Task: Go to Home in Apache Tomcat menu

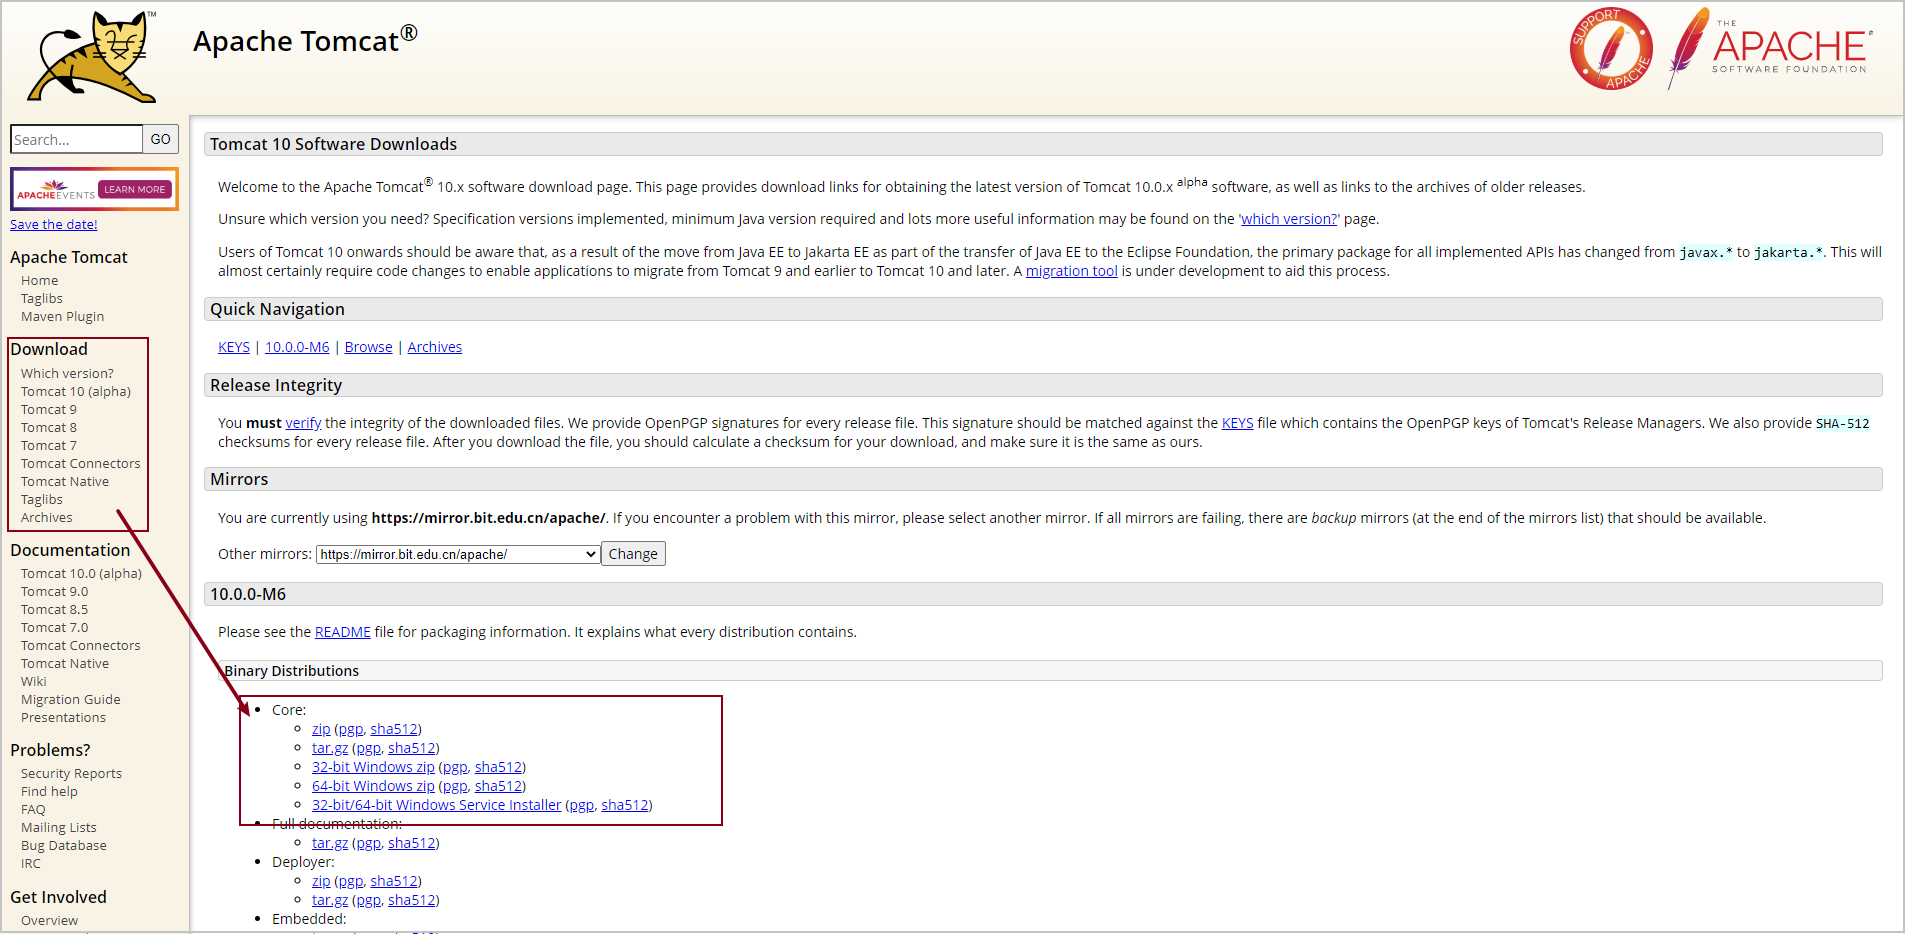Action: click(x=40, y=281)
